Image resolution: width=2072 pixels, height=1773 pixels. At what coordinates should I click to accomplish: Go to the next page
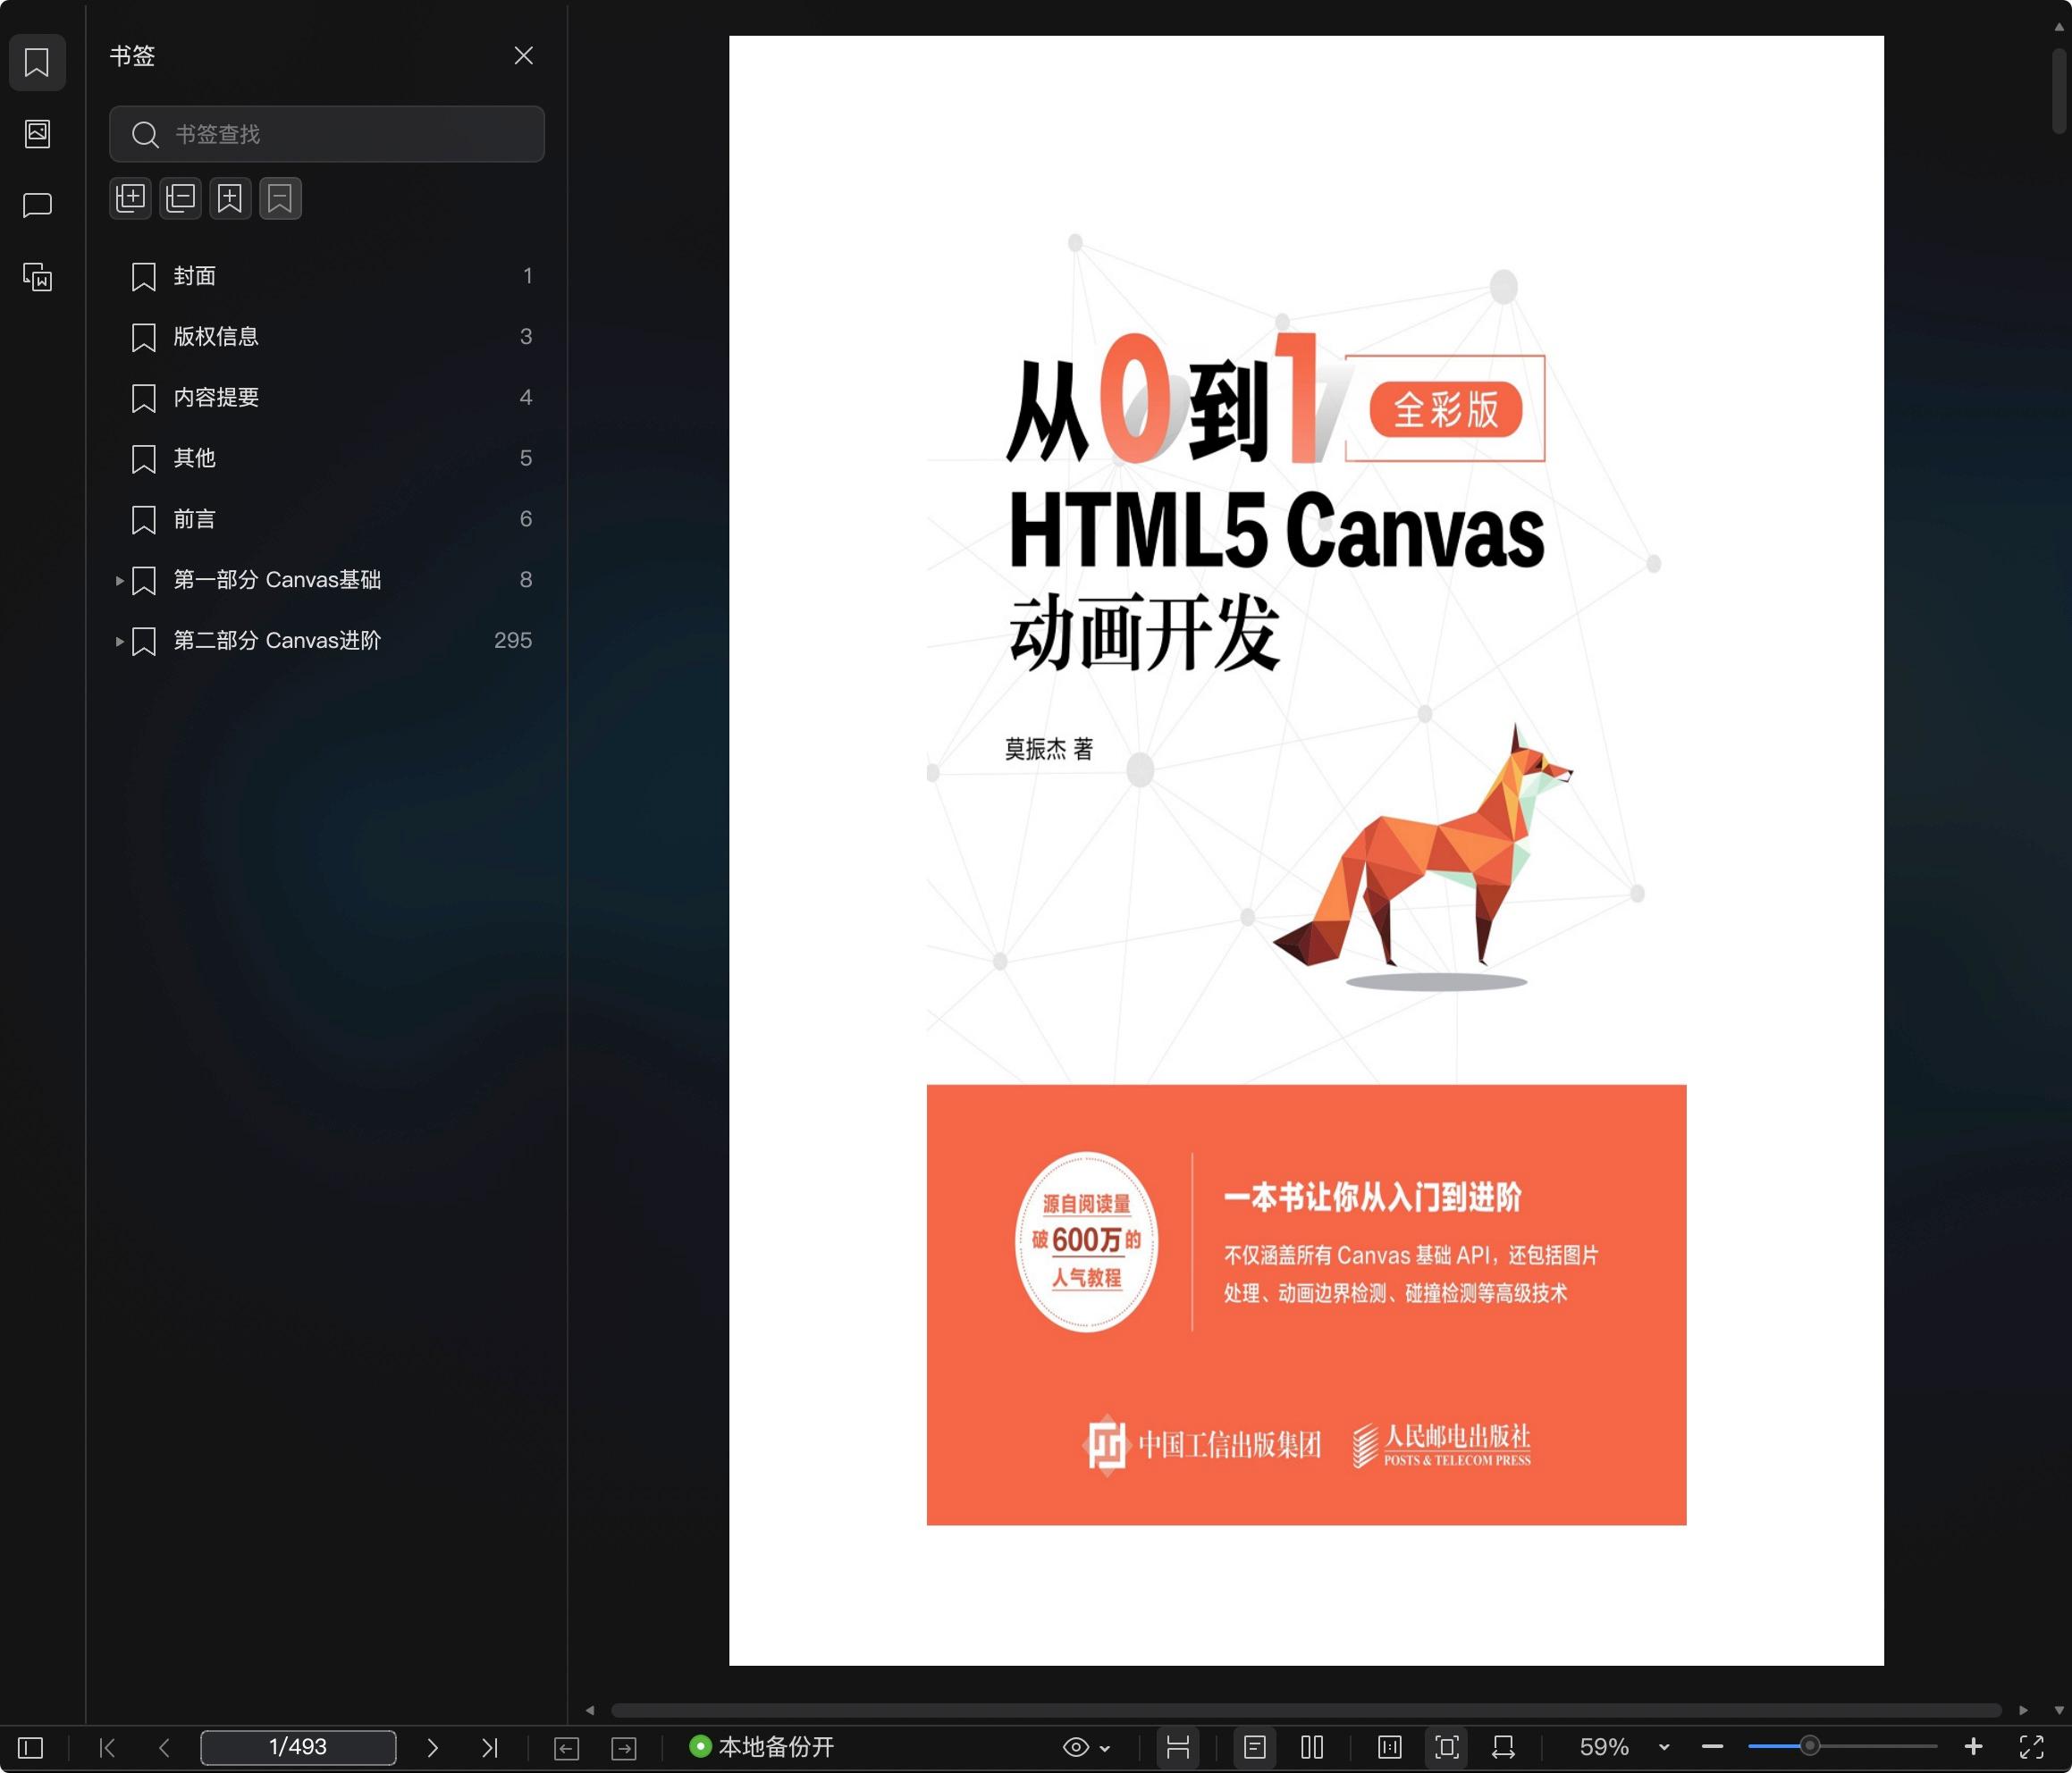(432, 1747)
